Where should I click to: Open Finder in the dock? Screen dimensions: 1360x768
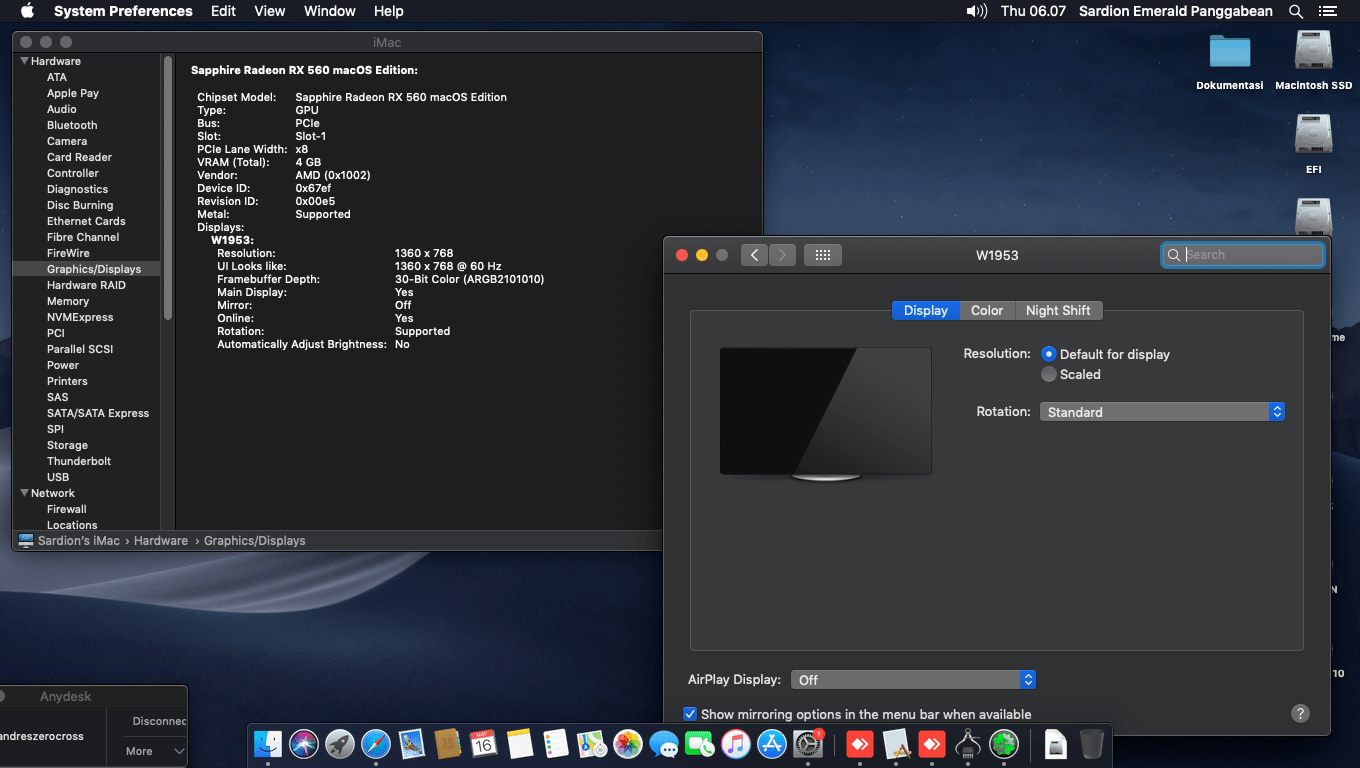pos(268,744)
